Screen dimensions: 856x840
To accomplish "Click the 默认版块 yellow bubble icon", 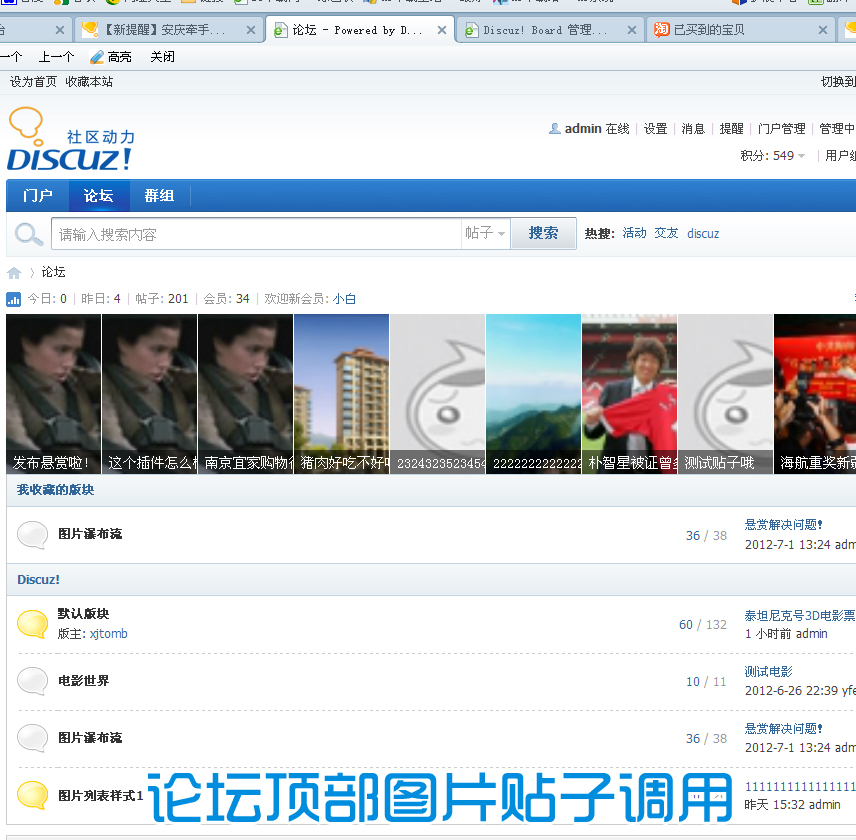I will pos(33,624).
